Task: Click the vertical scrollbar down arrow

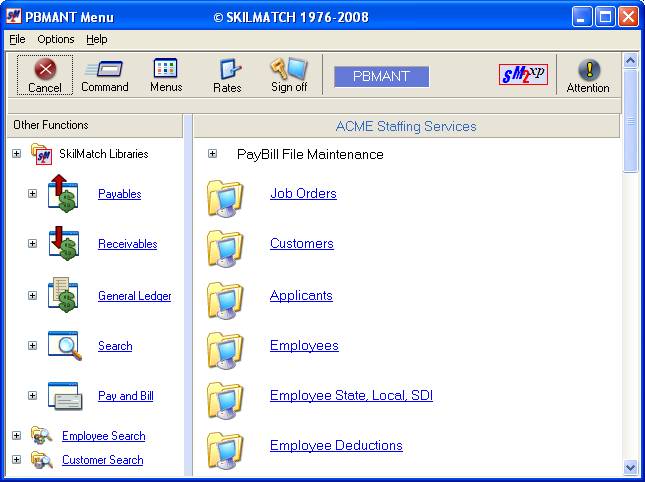Action: pyautogui.click(x=630, y=467)
